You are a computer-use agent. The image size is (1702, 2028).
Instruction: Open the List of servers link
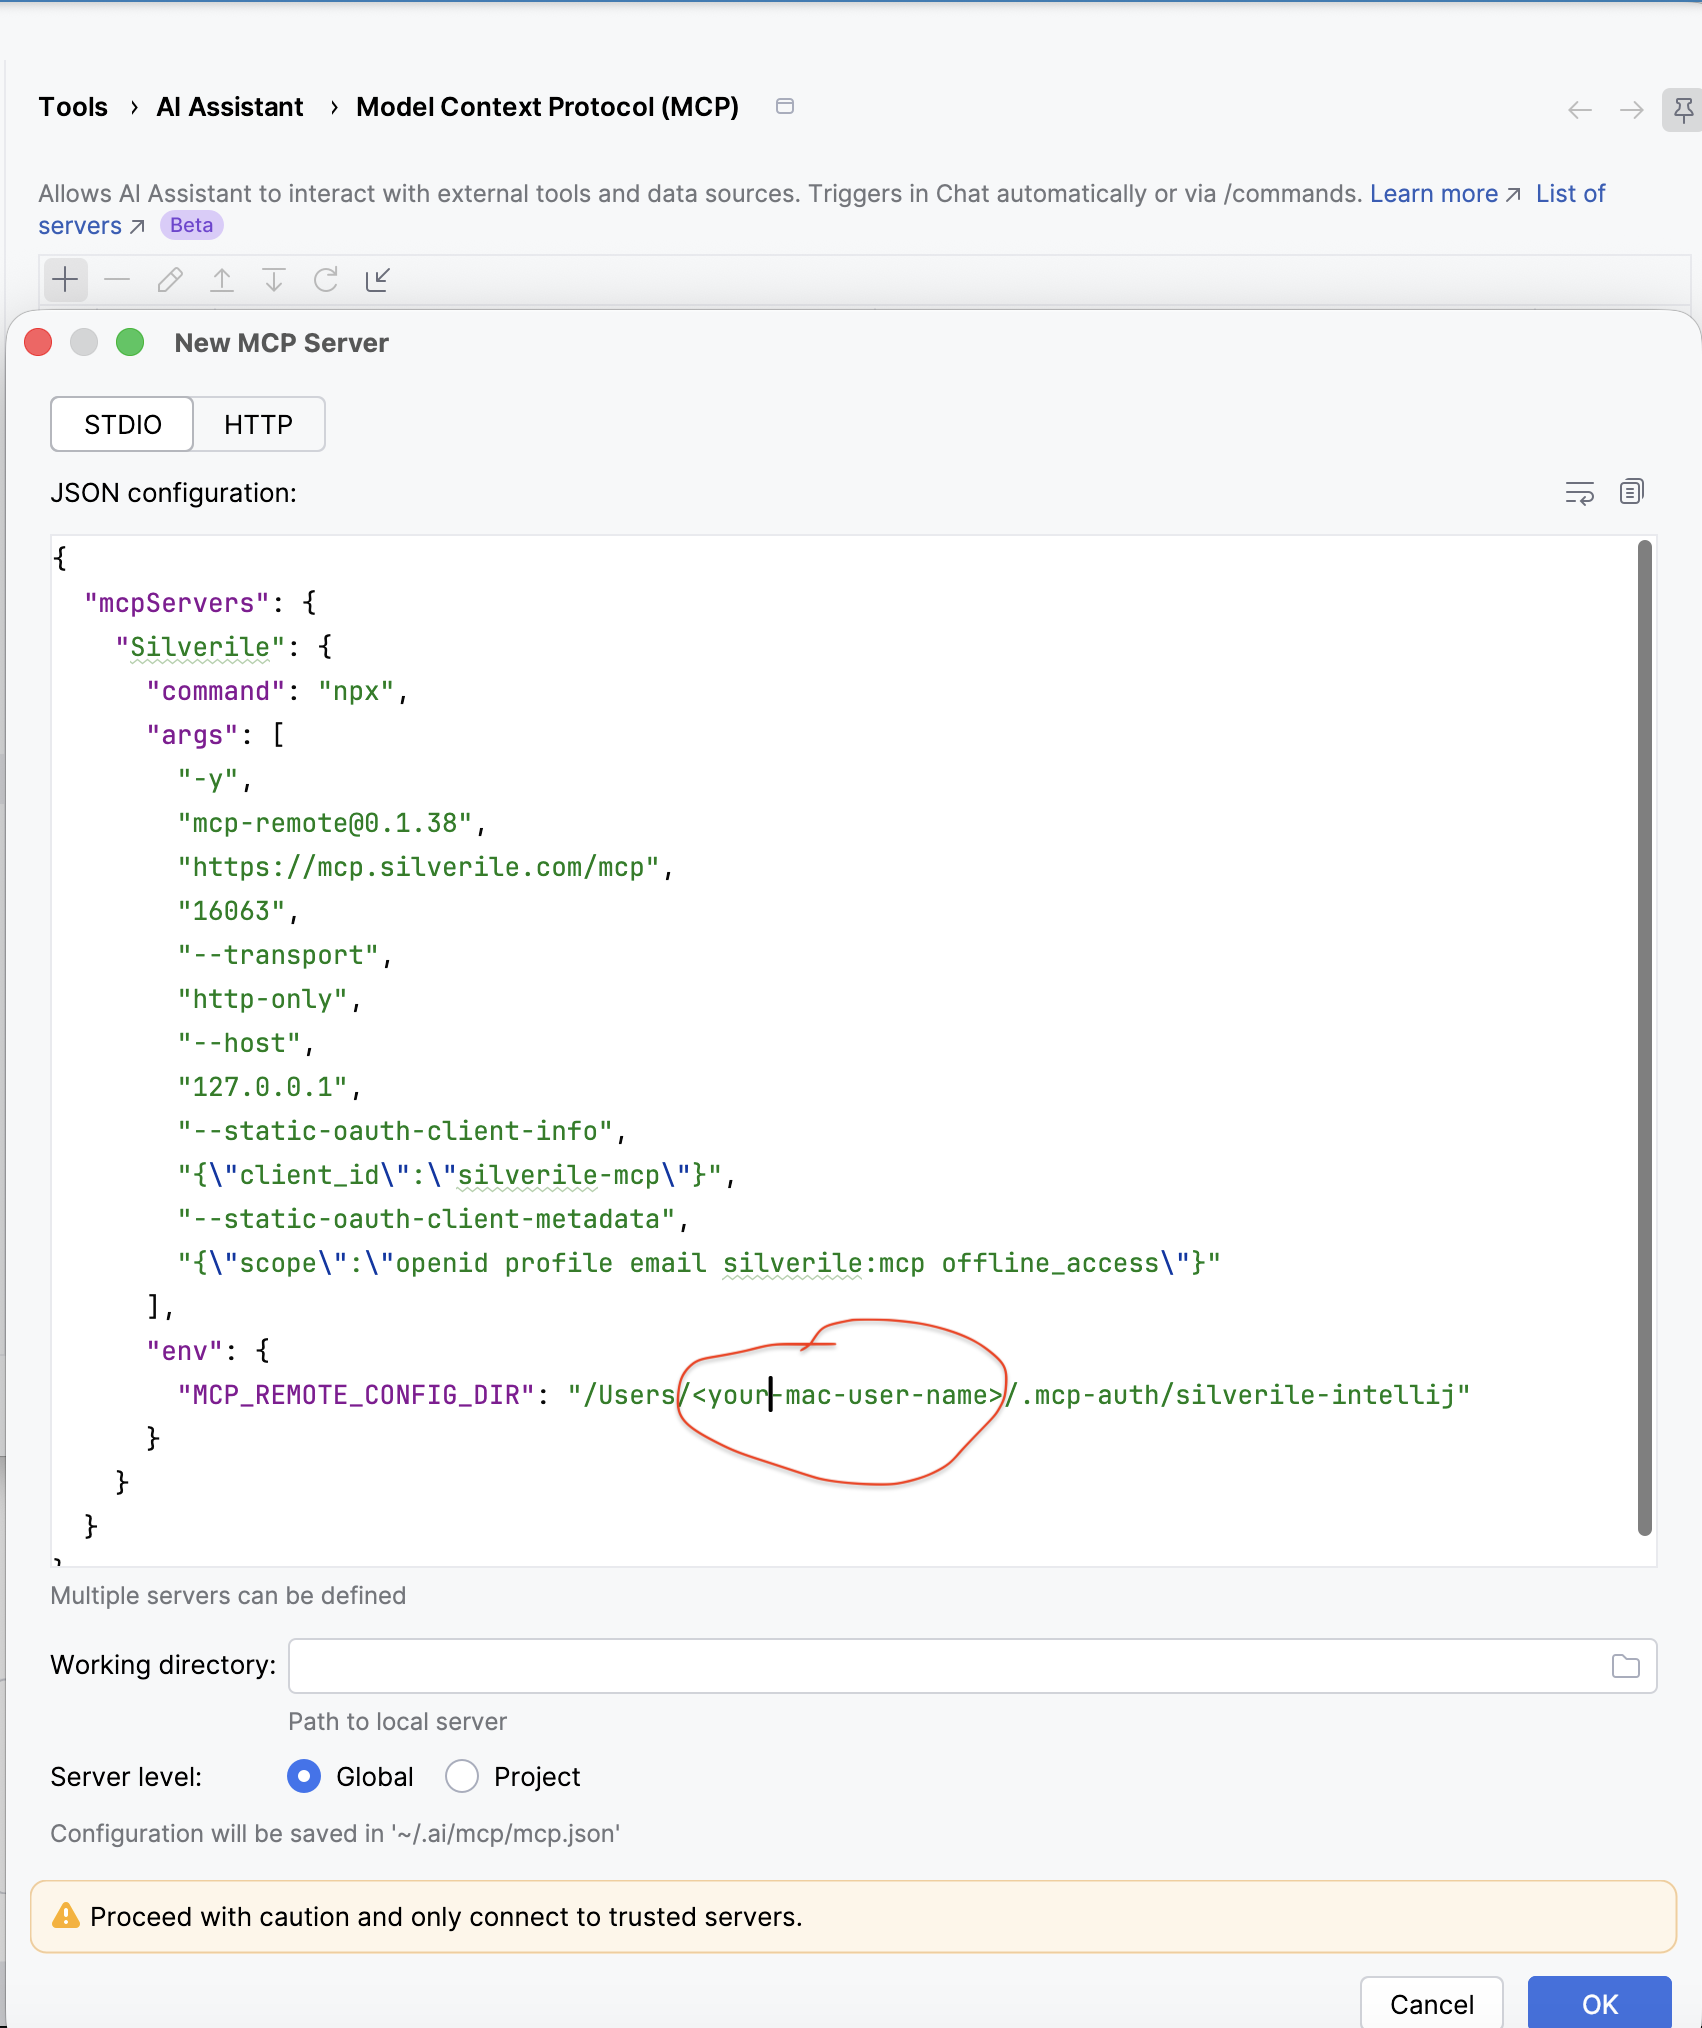tap(1570, 194)
